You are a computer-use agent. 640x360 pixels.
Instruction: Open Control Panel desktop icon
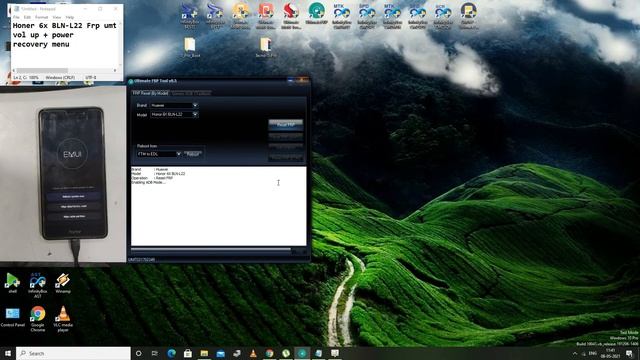point(12,317)
